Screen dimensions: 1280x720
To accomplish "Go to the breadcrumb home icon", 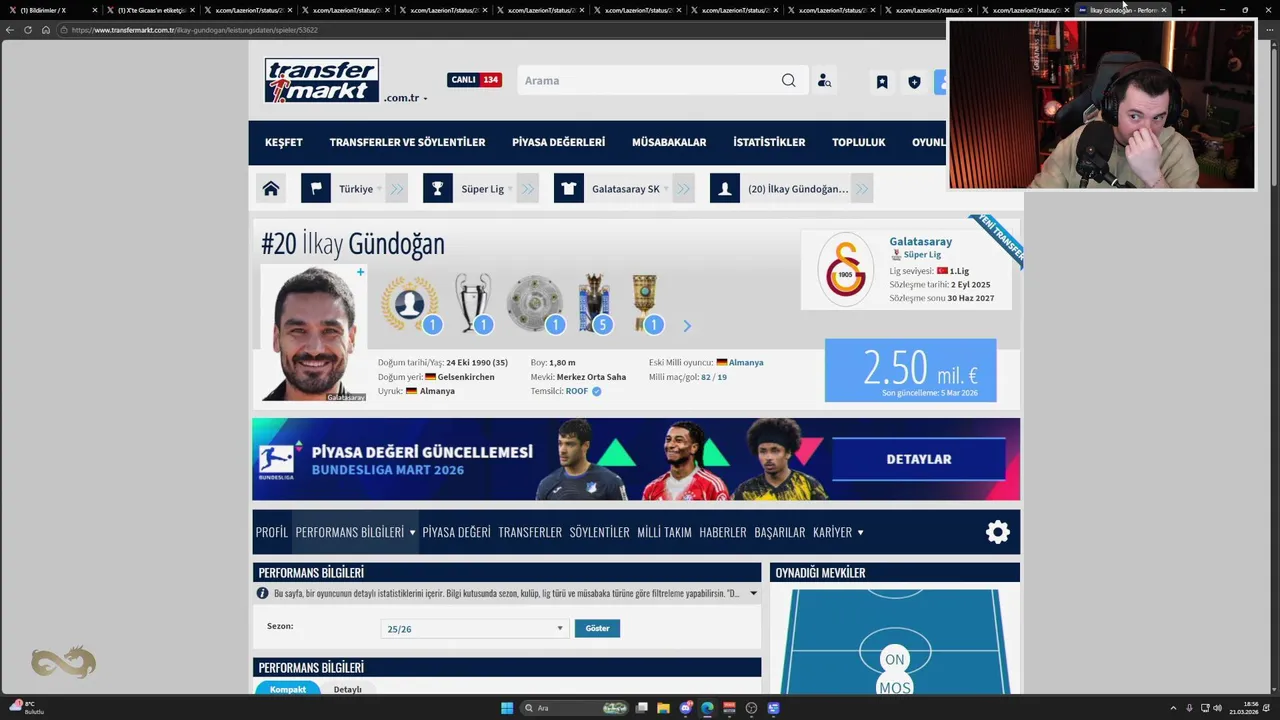I will coord(271,188).
